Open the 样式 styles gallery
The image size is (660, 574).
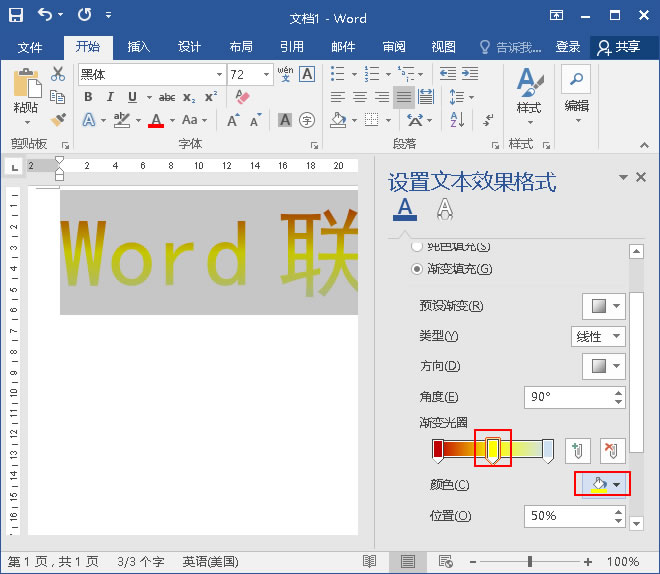pyautogui.click(x=530, y=97)
